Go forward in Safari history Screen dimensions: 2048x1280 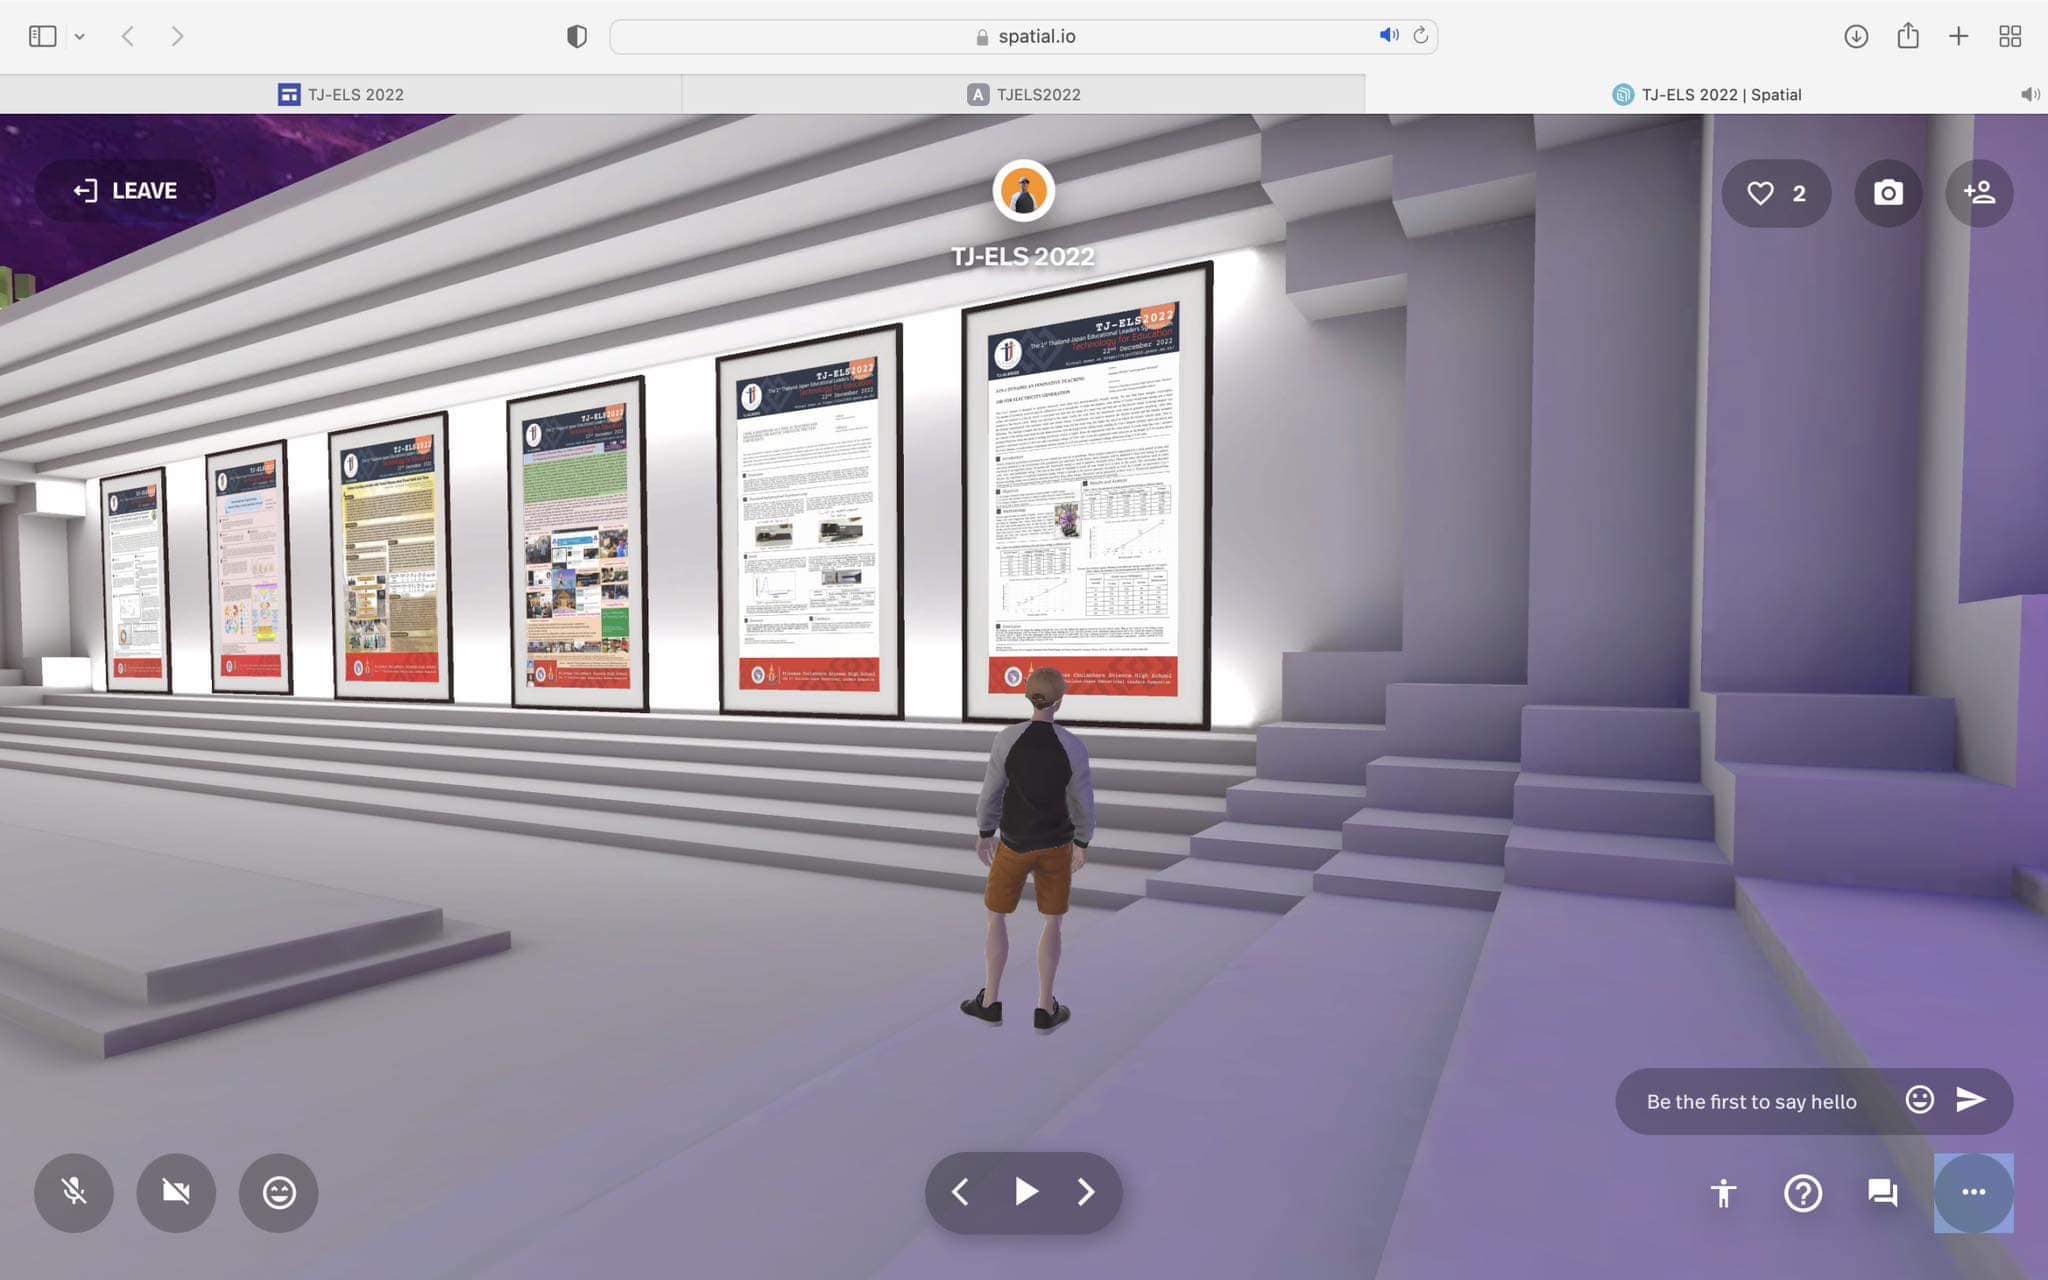click(177, 36)
